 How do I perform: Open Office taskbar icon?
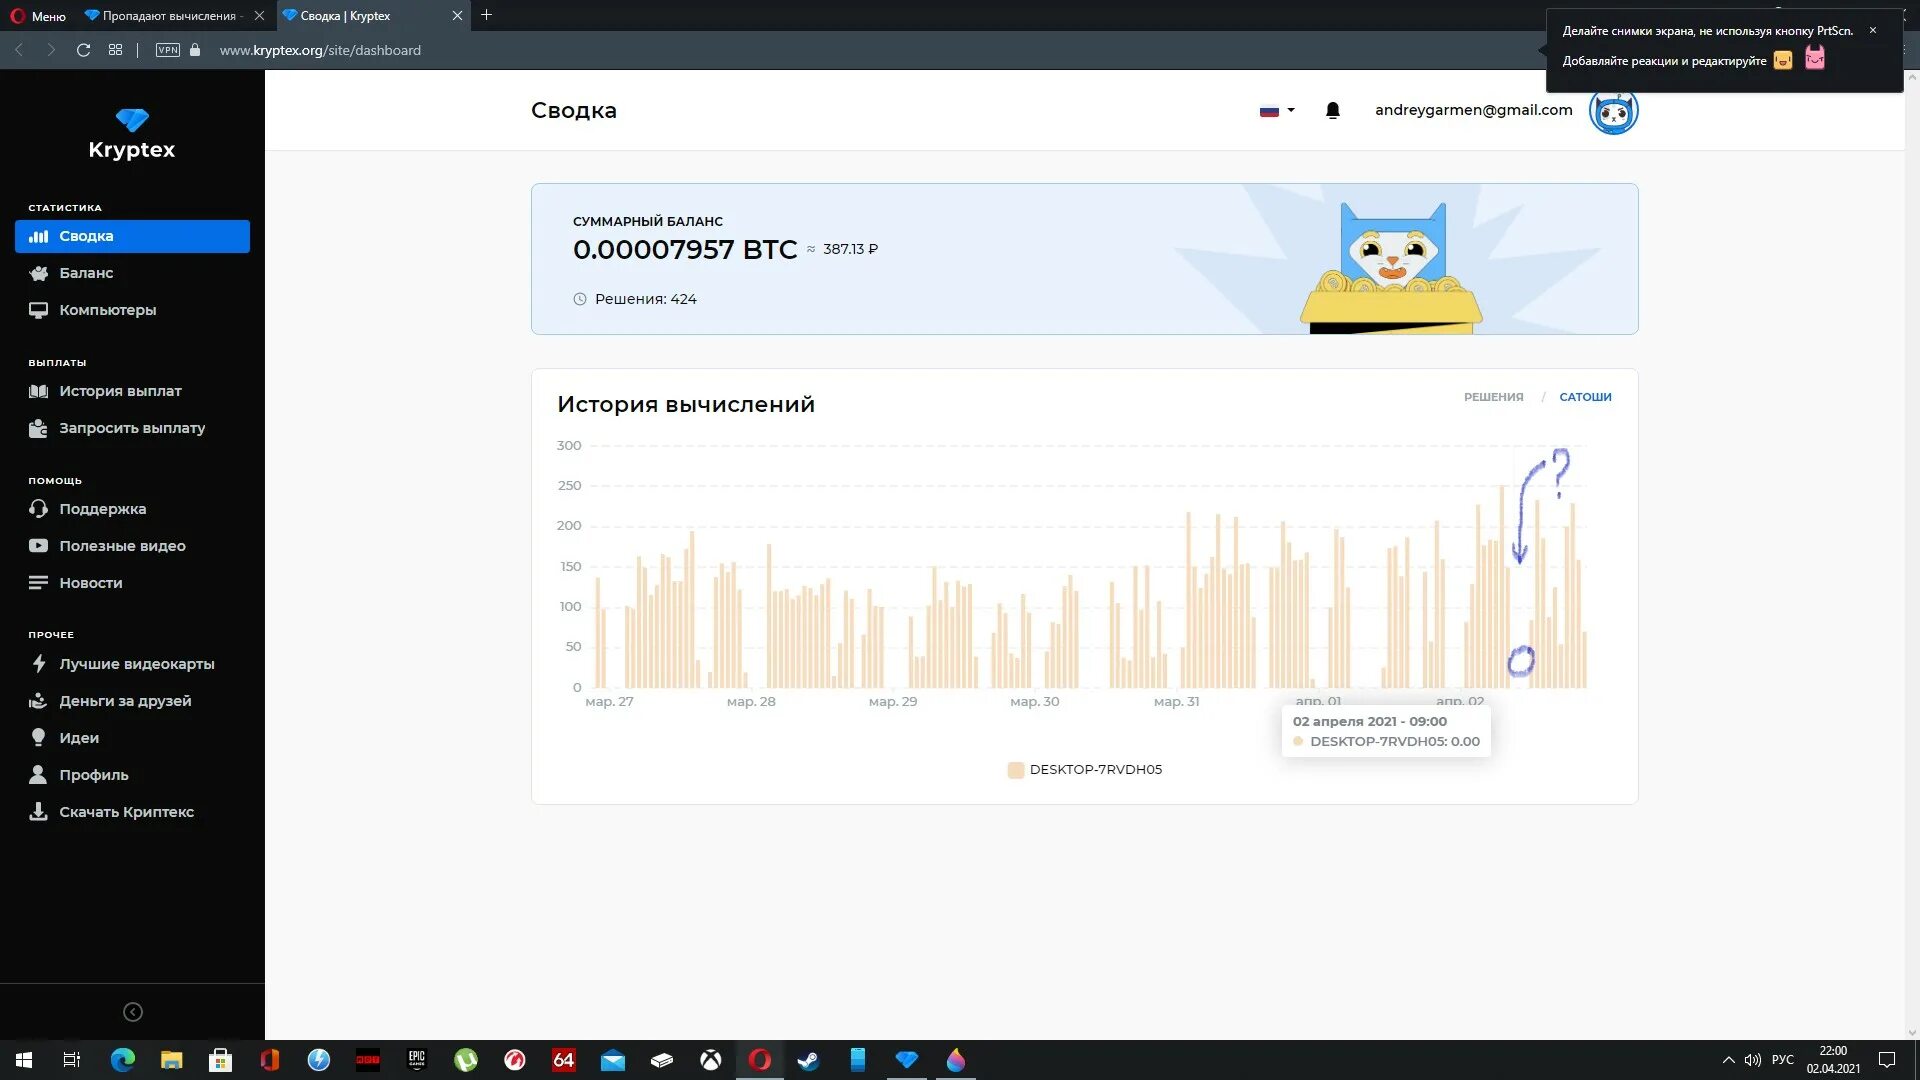click(269, 1060)
